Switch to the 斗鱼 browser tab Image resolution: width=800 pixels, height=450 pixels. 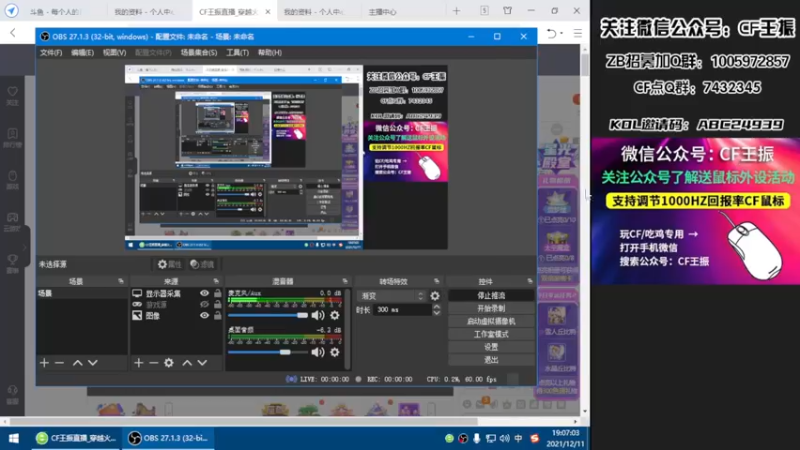[55, 12]
